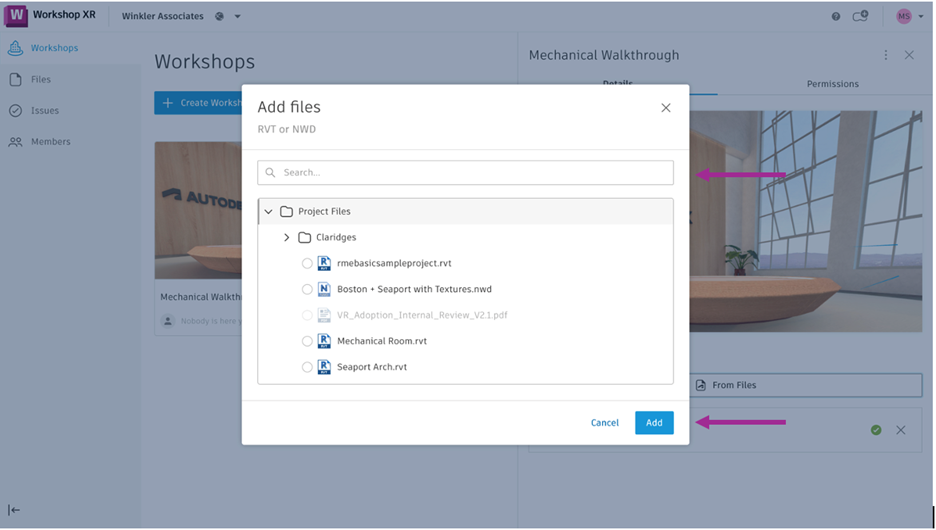The image size is (936, 530).
Task: Click the globe icon next to Winkler Associates
Action: pyautogui.click(x=220, y=16)
